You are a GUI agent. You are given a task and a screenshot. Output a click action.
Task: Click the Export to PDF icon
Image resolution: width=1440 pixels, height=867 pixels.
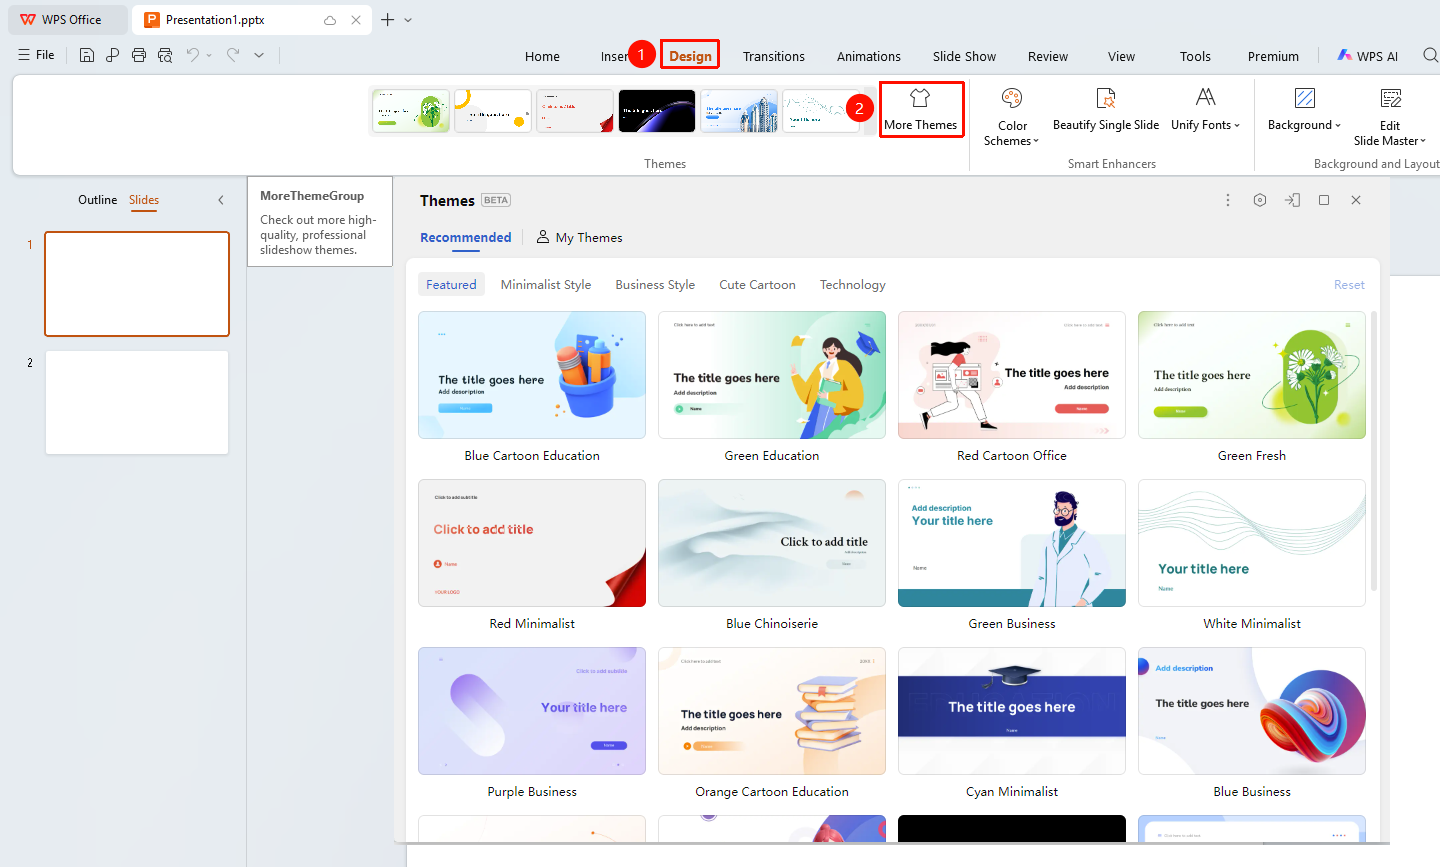(x=113, y=55)
